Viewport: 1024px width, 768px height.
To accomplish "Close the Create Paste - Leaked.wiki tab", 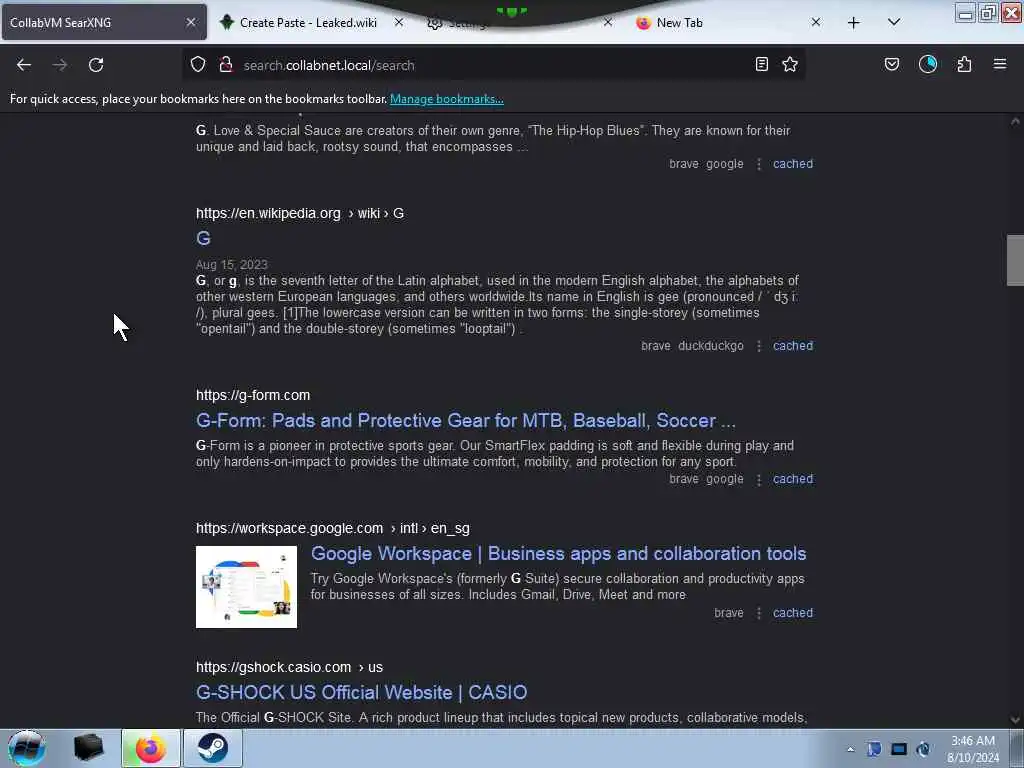I will 399,22.
